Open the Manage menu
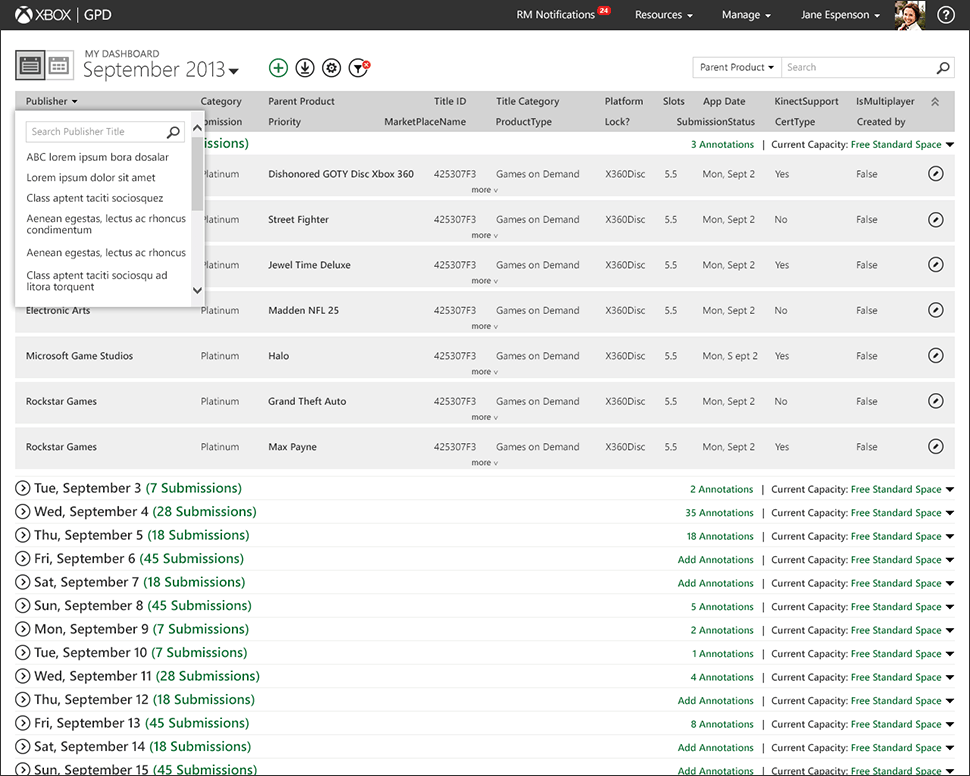The width and height of the screenshot is (970, 776). (x=746, y=15)
